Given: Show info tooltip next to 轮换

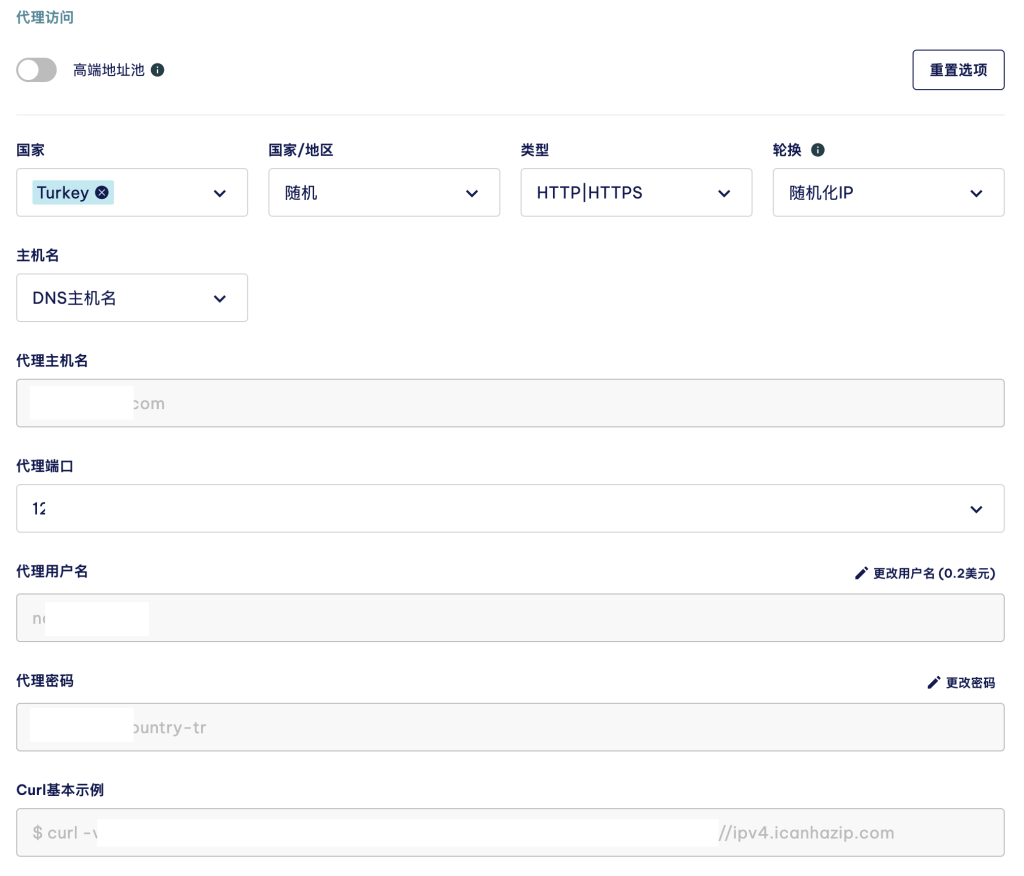Looking at the screenshot, I should coord(818,150).
